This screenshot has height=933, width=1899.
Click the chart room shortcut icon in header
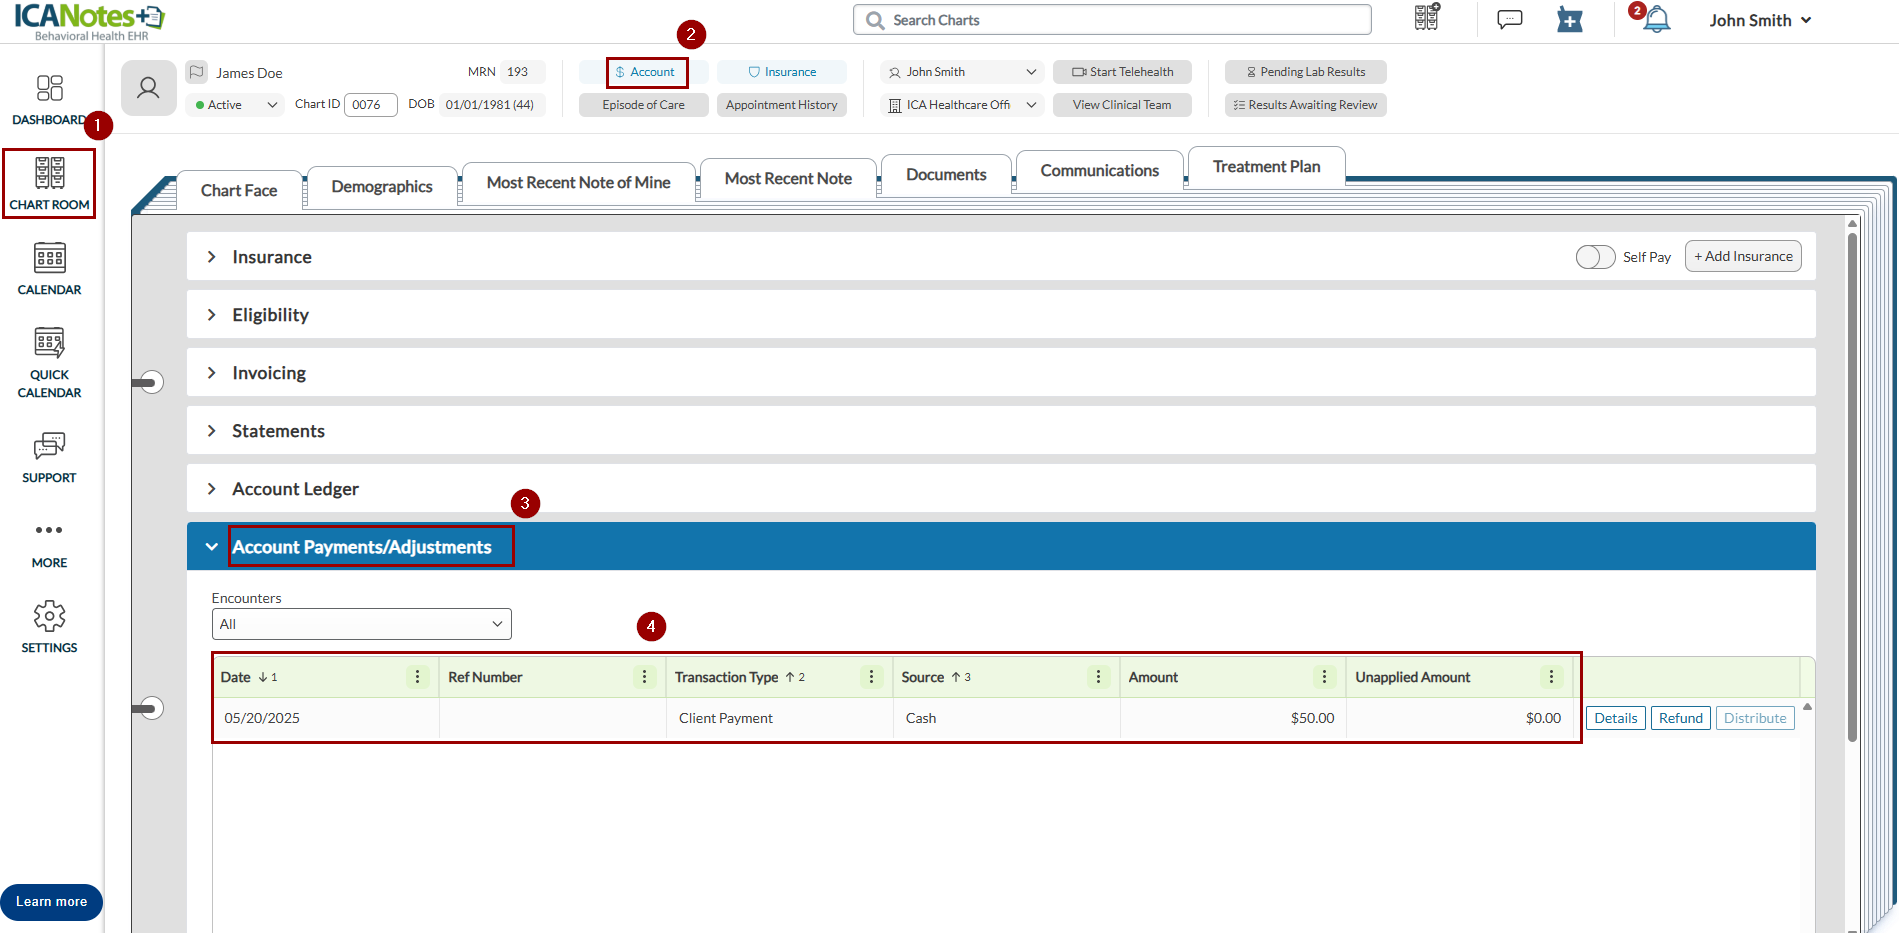(1427, 17)
